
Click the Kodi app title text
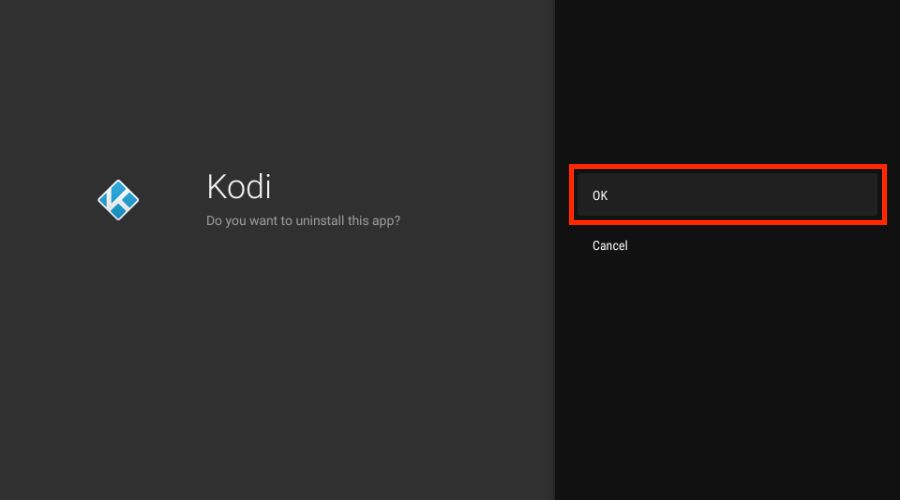pos(239,187)
